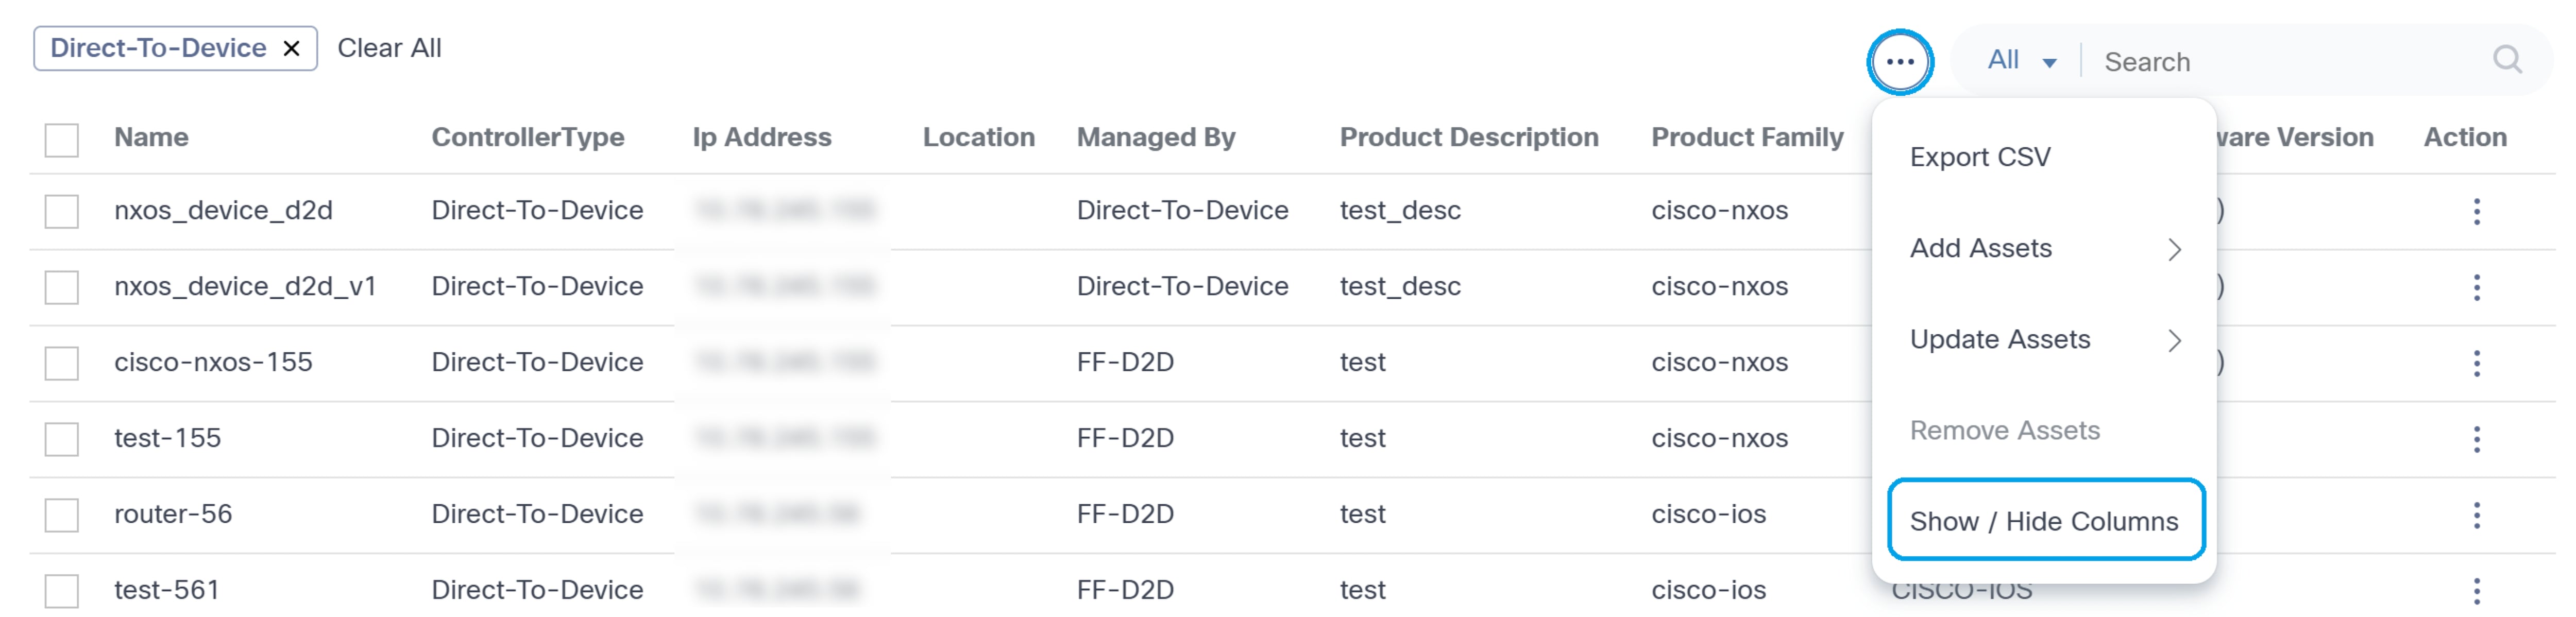
Task: Open action menu for router-56 row
Action: coord(2476,515)
